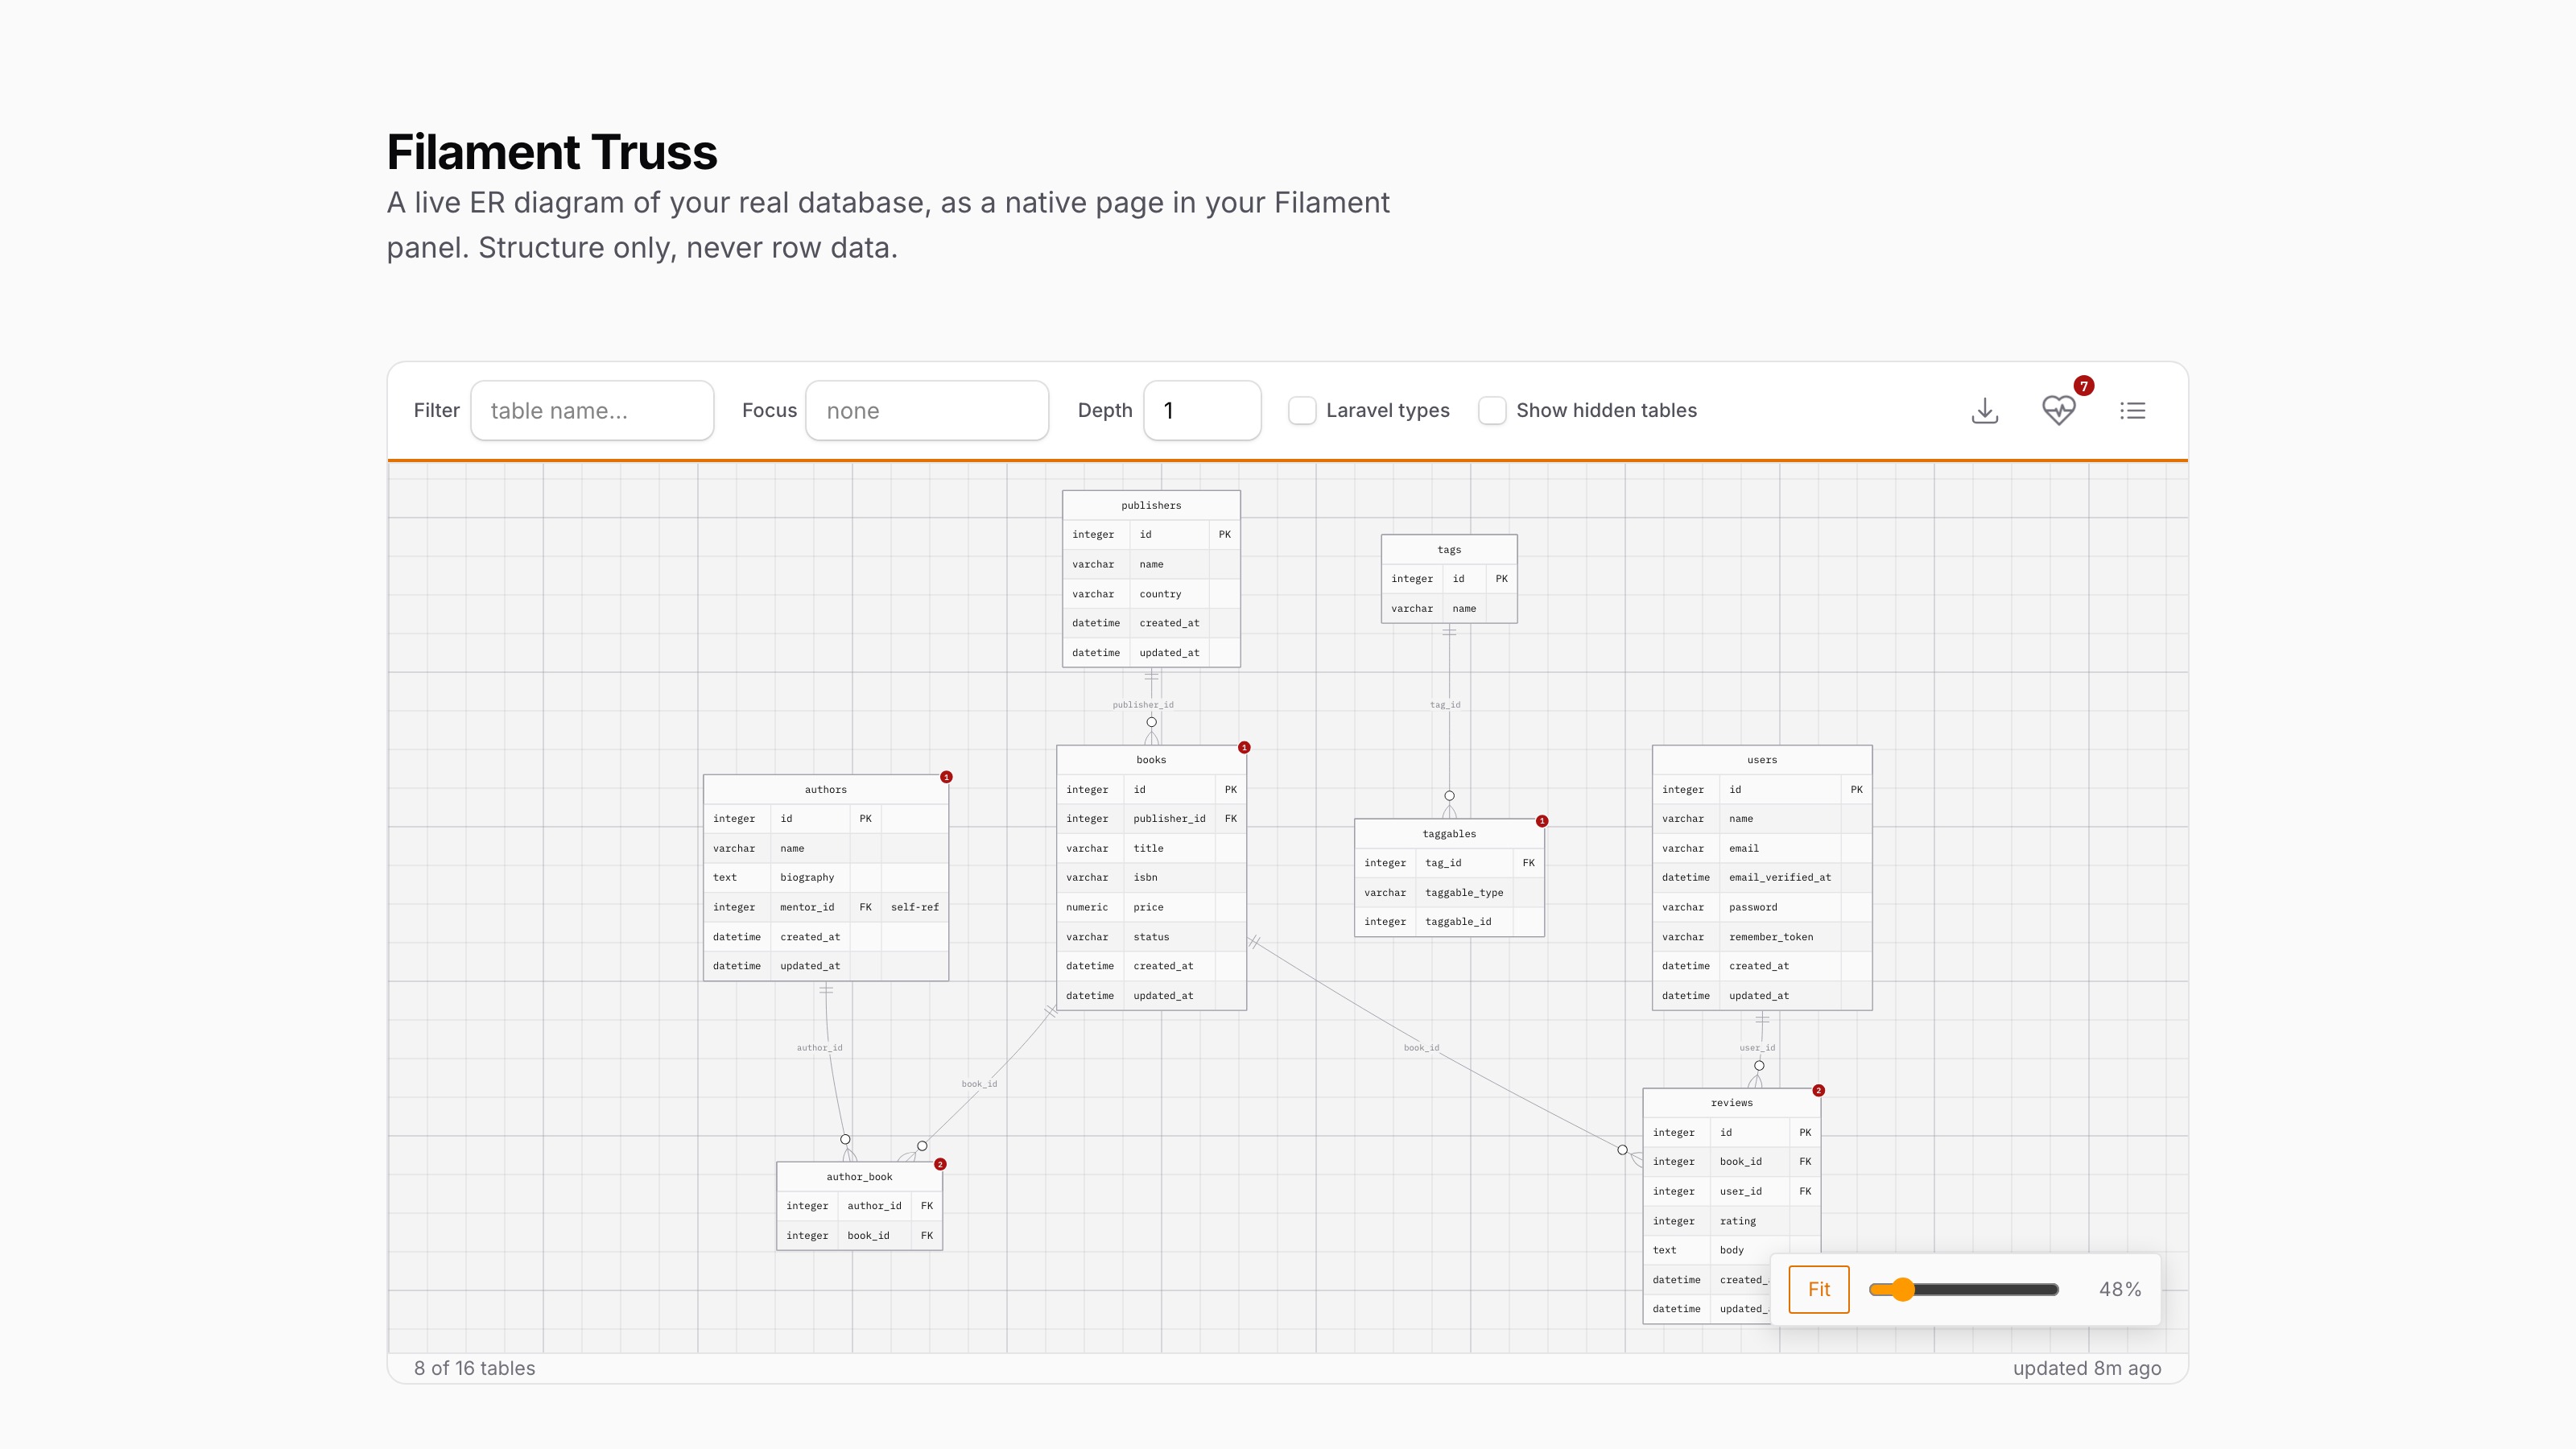Focus the Filter table name field

tap(592, 410)
